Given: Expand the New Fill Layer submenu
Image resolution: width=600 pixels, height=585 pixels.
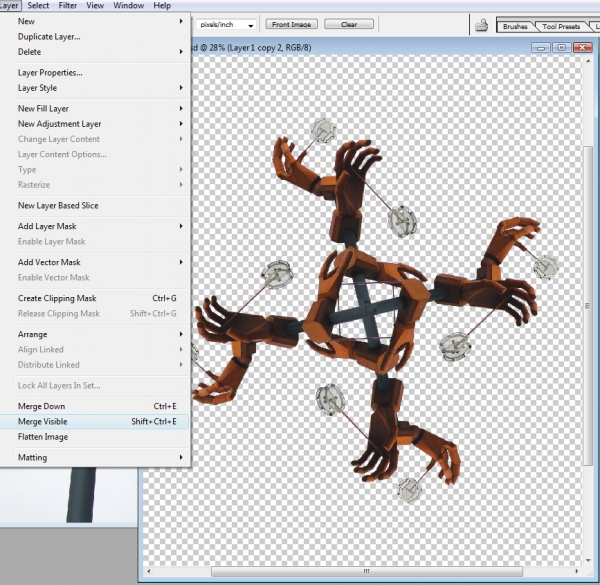Looking at the screenshot, I should click(x=95, y=109).
